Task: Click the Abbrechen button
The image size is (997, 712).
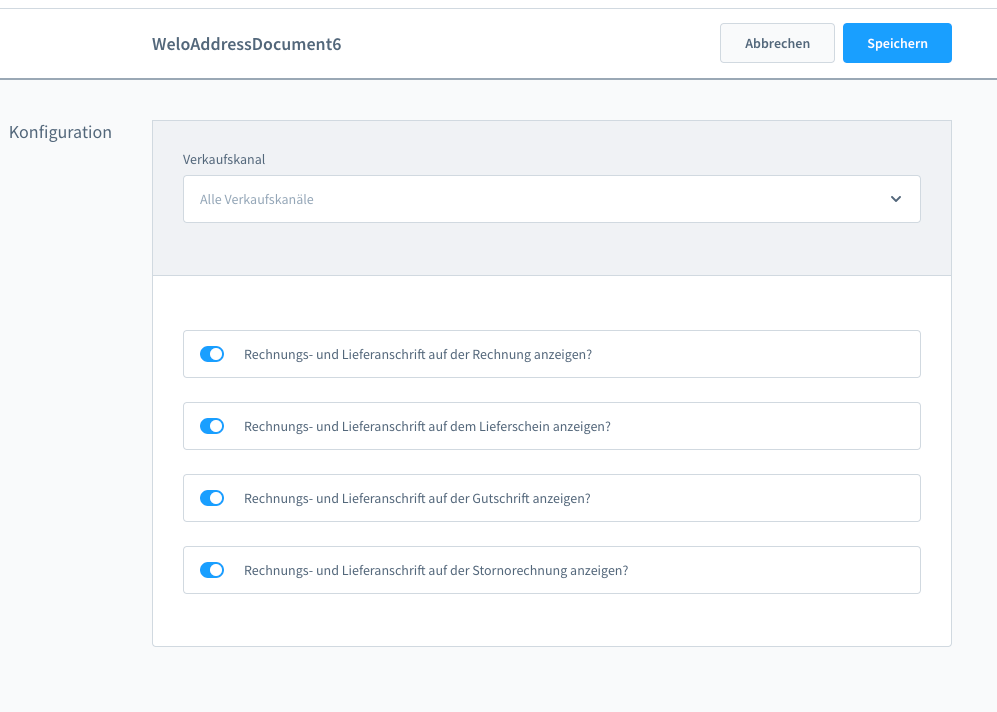Action: coord(777,43)
